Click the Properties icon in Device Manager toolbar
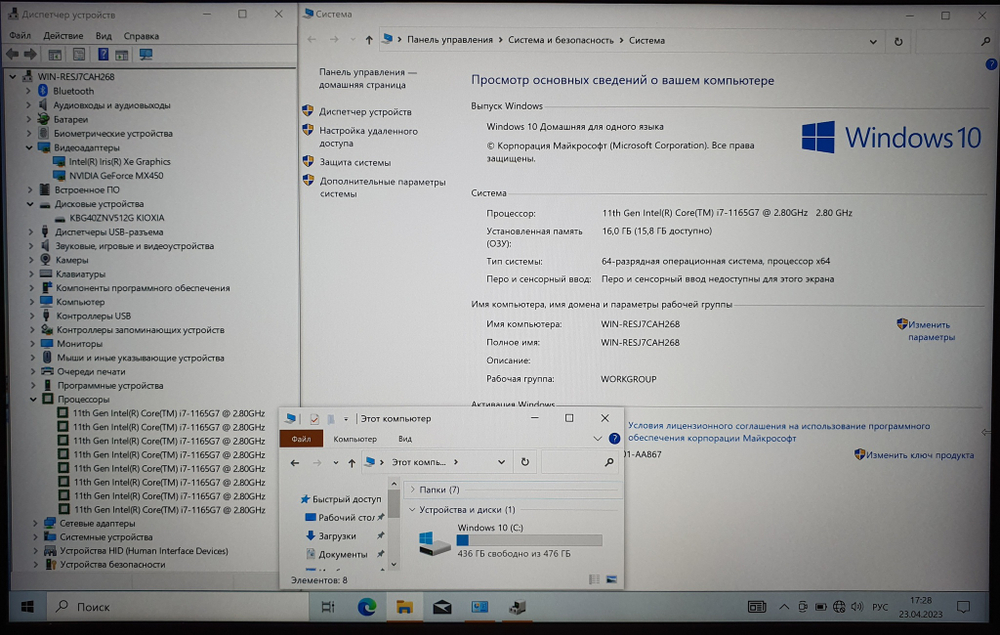This screenshot has width=1000, height=635. (78, 54)
